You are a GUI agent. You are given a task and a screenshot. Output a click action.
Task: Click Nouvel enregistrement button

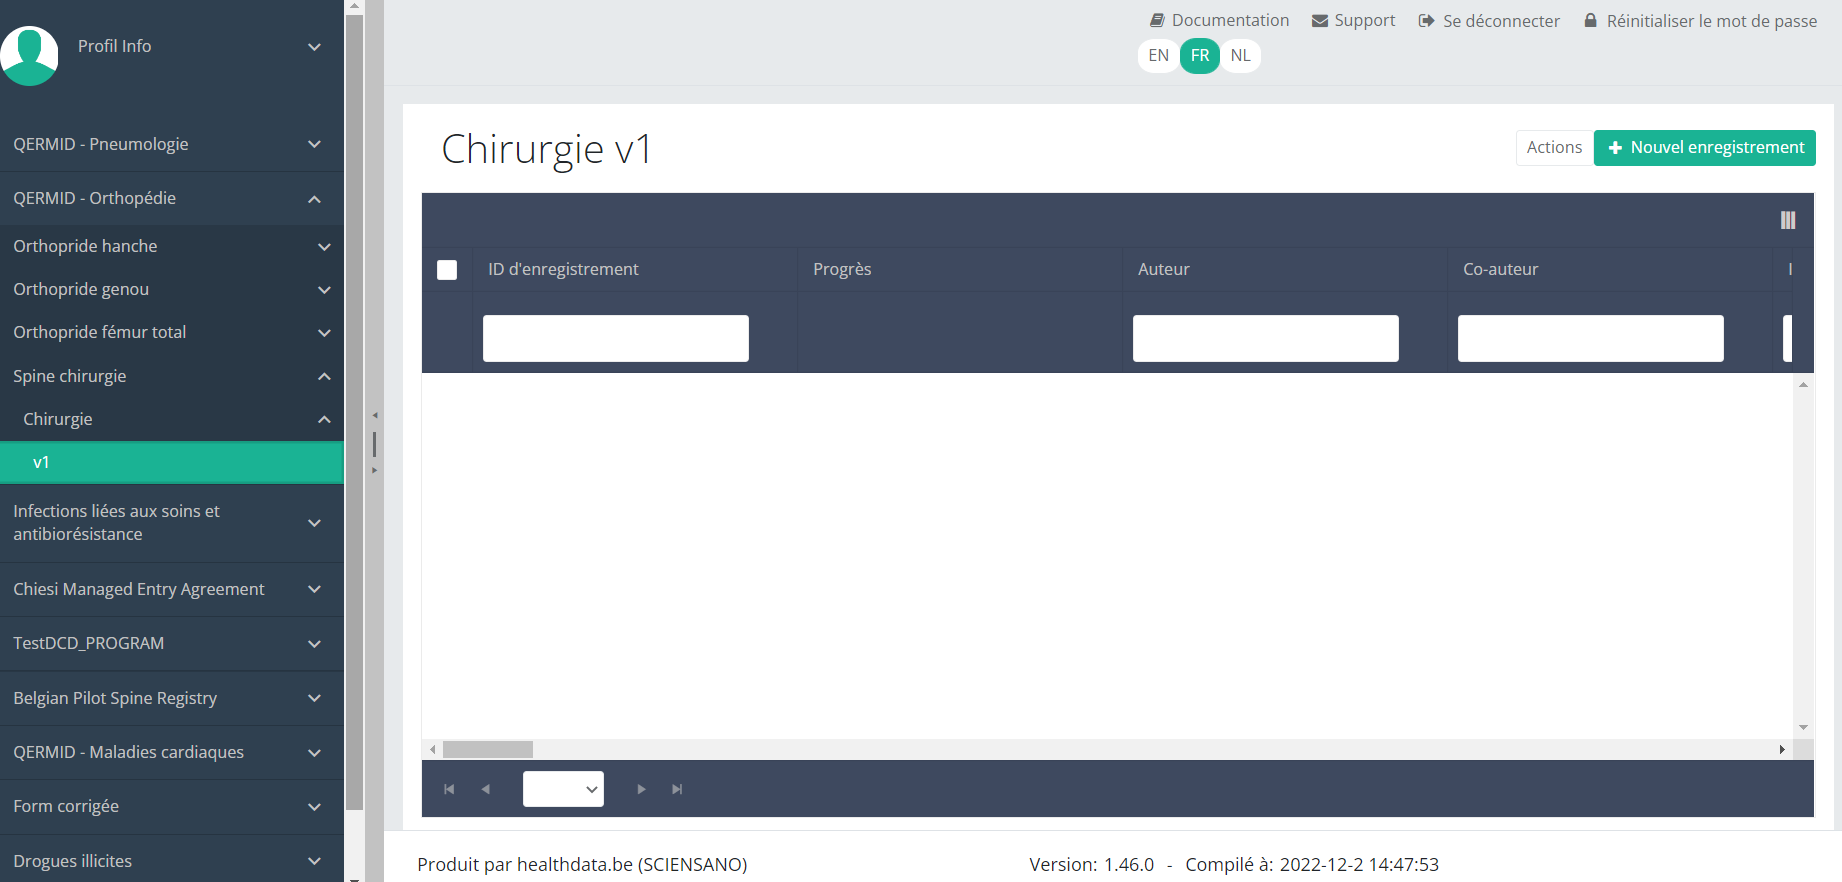coord(1704,148)
